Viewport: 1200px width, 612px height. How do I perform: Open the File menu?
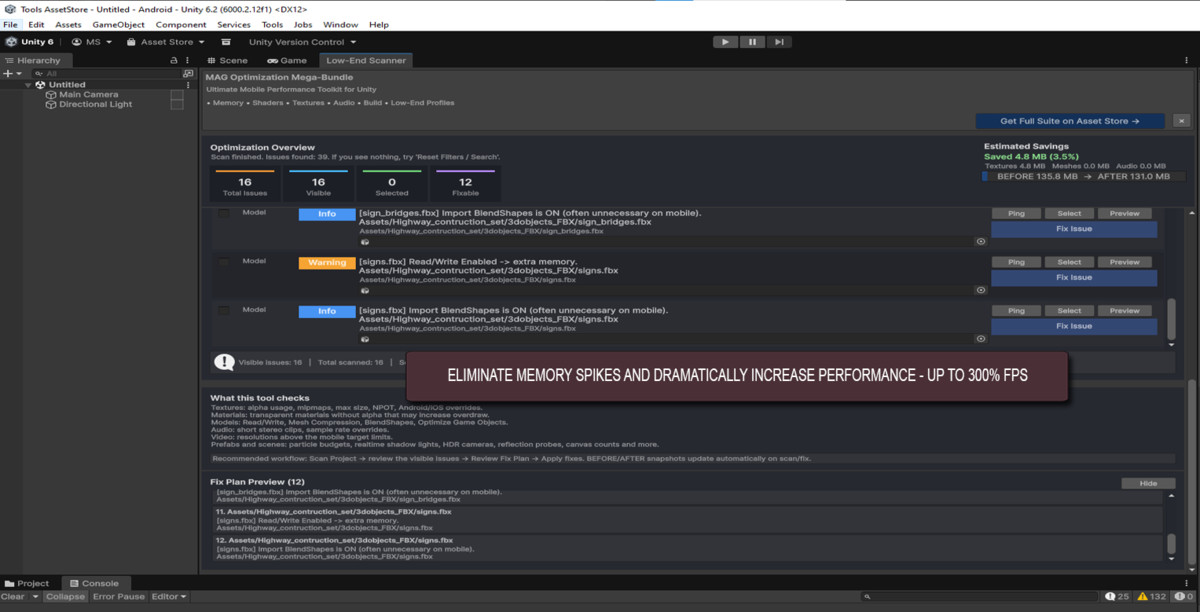(x=10, y=24)
